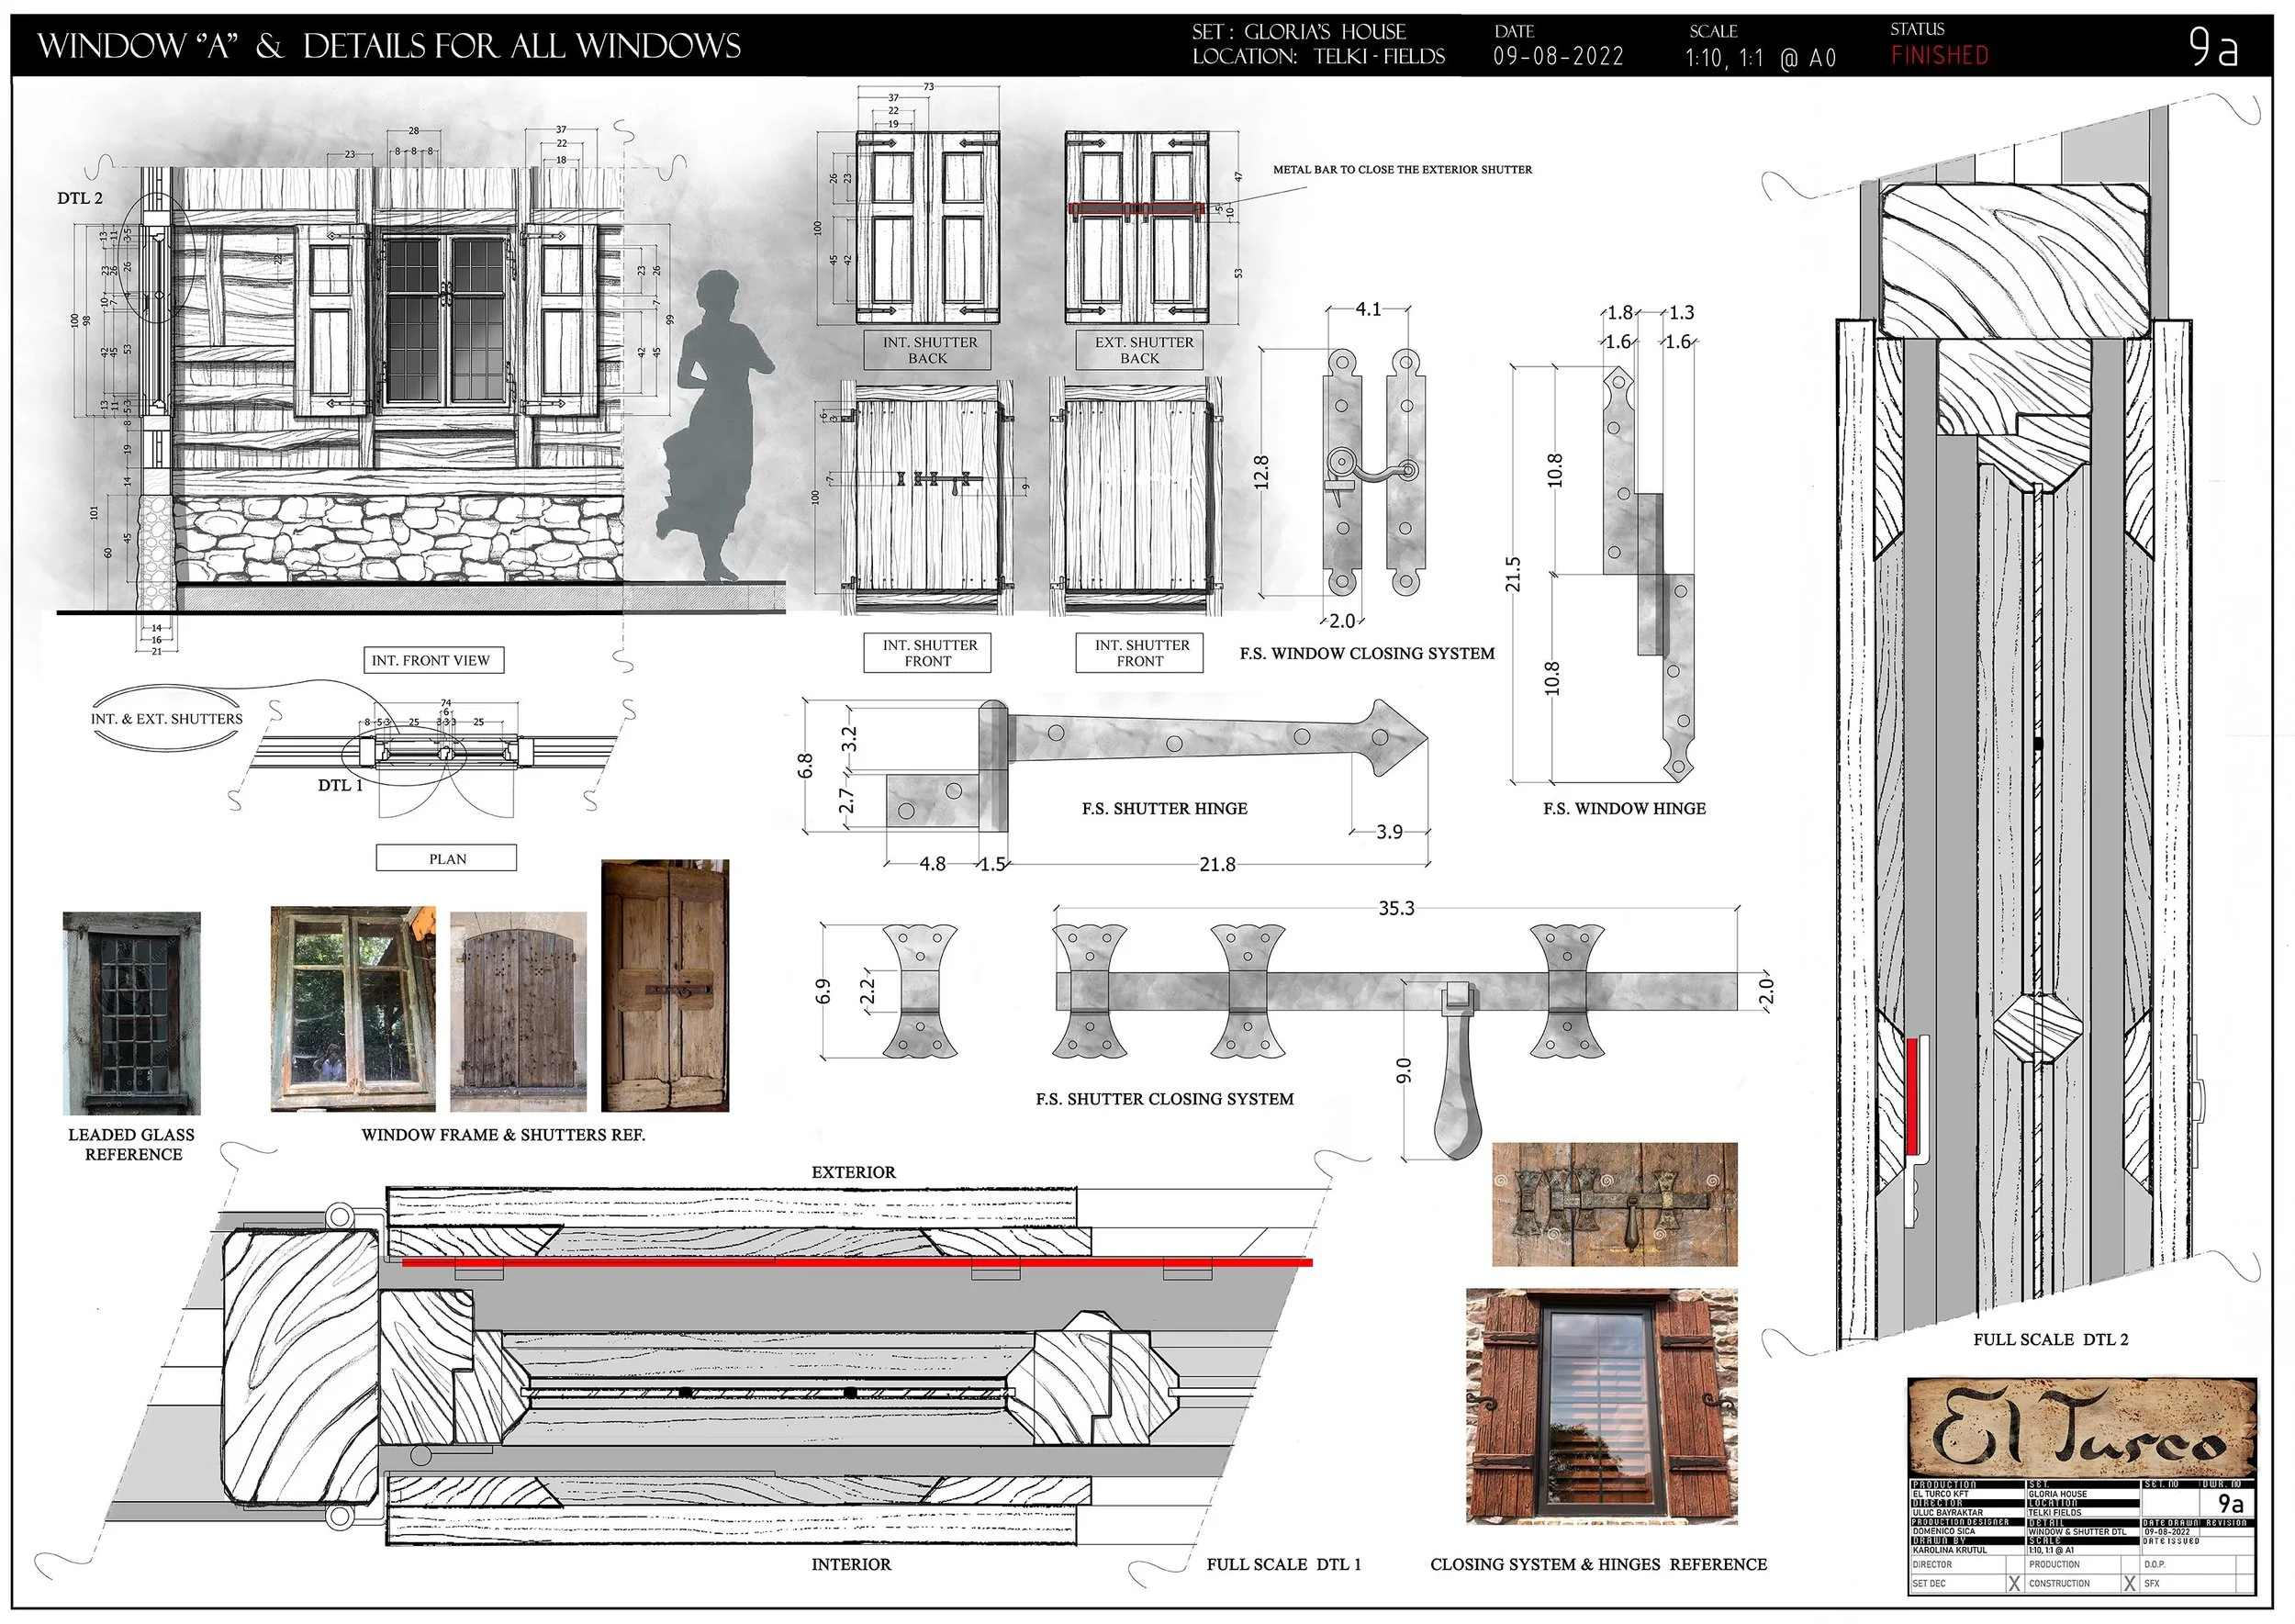Click the 9a sheet number in header
The width and height of the screenshot is (2295, 1624).
pos(2213,48)
